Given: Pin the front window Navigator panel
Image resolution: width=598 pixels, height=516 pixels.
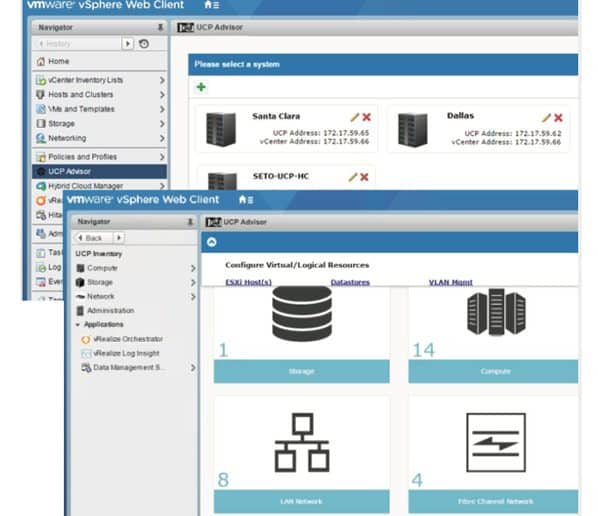Looking at the screenshot, I should [x=190, y=222].
